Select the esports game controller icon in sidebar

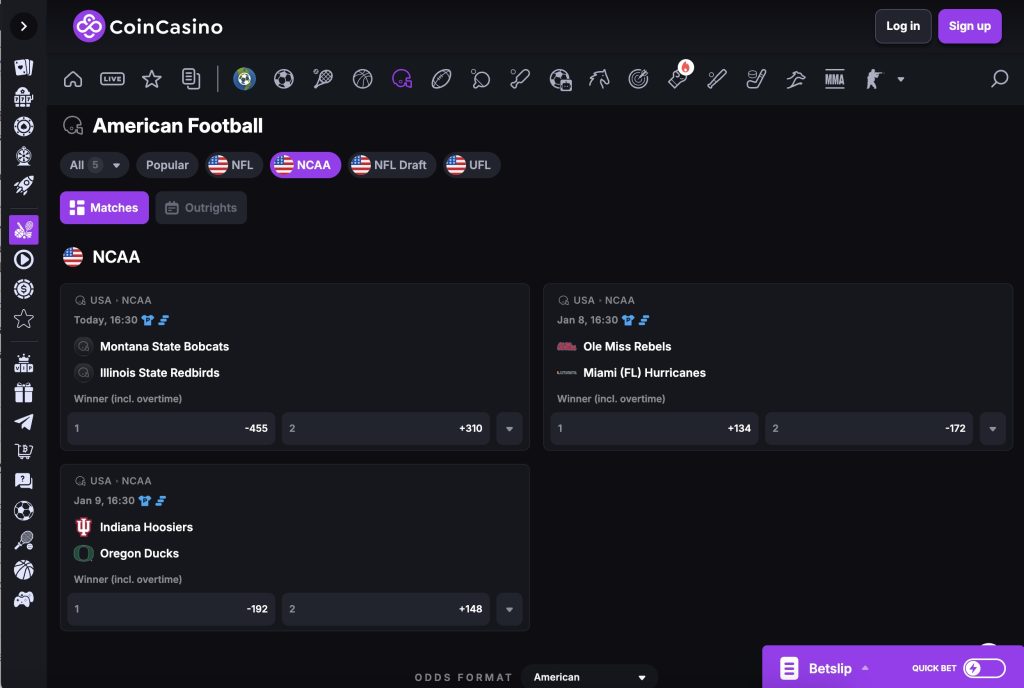coord(23,600)
